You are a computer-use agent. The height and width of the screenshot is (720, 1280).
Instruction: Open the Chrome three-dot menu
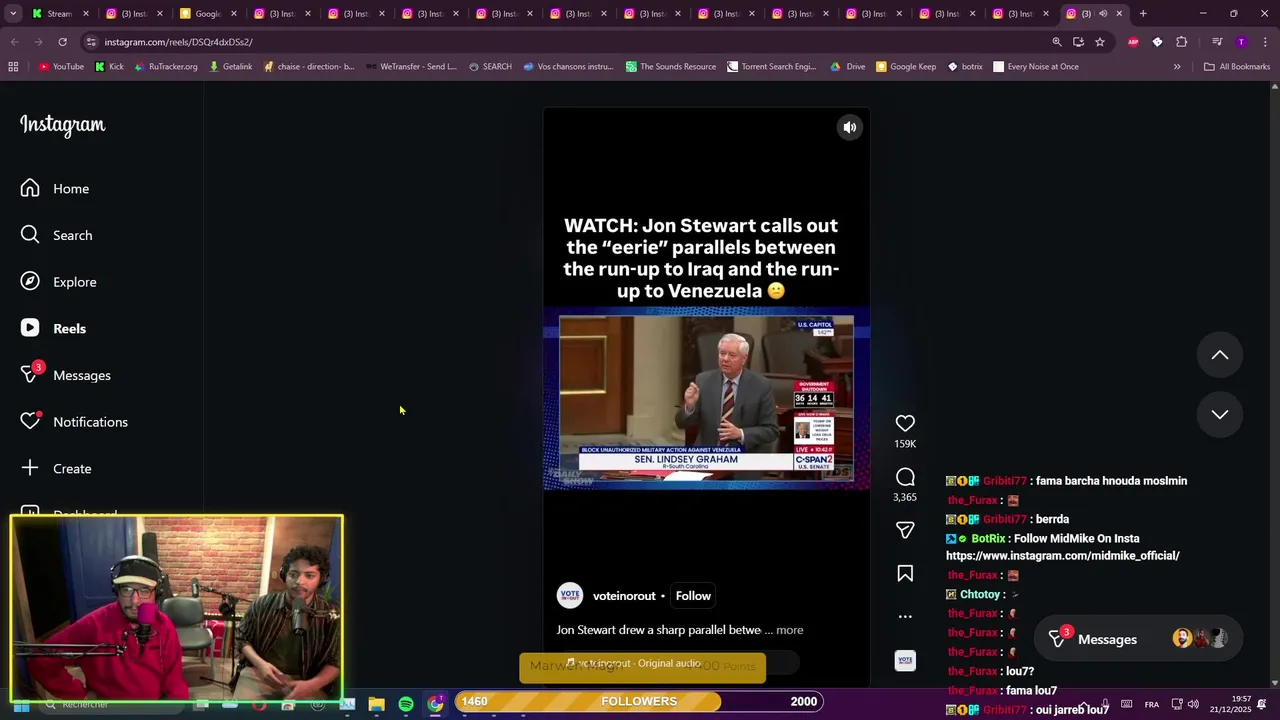click(x=1266, y=42)
